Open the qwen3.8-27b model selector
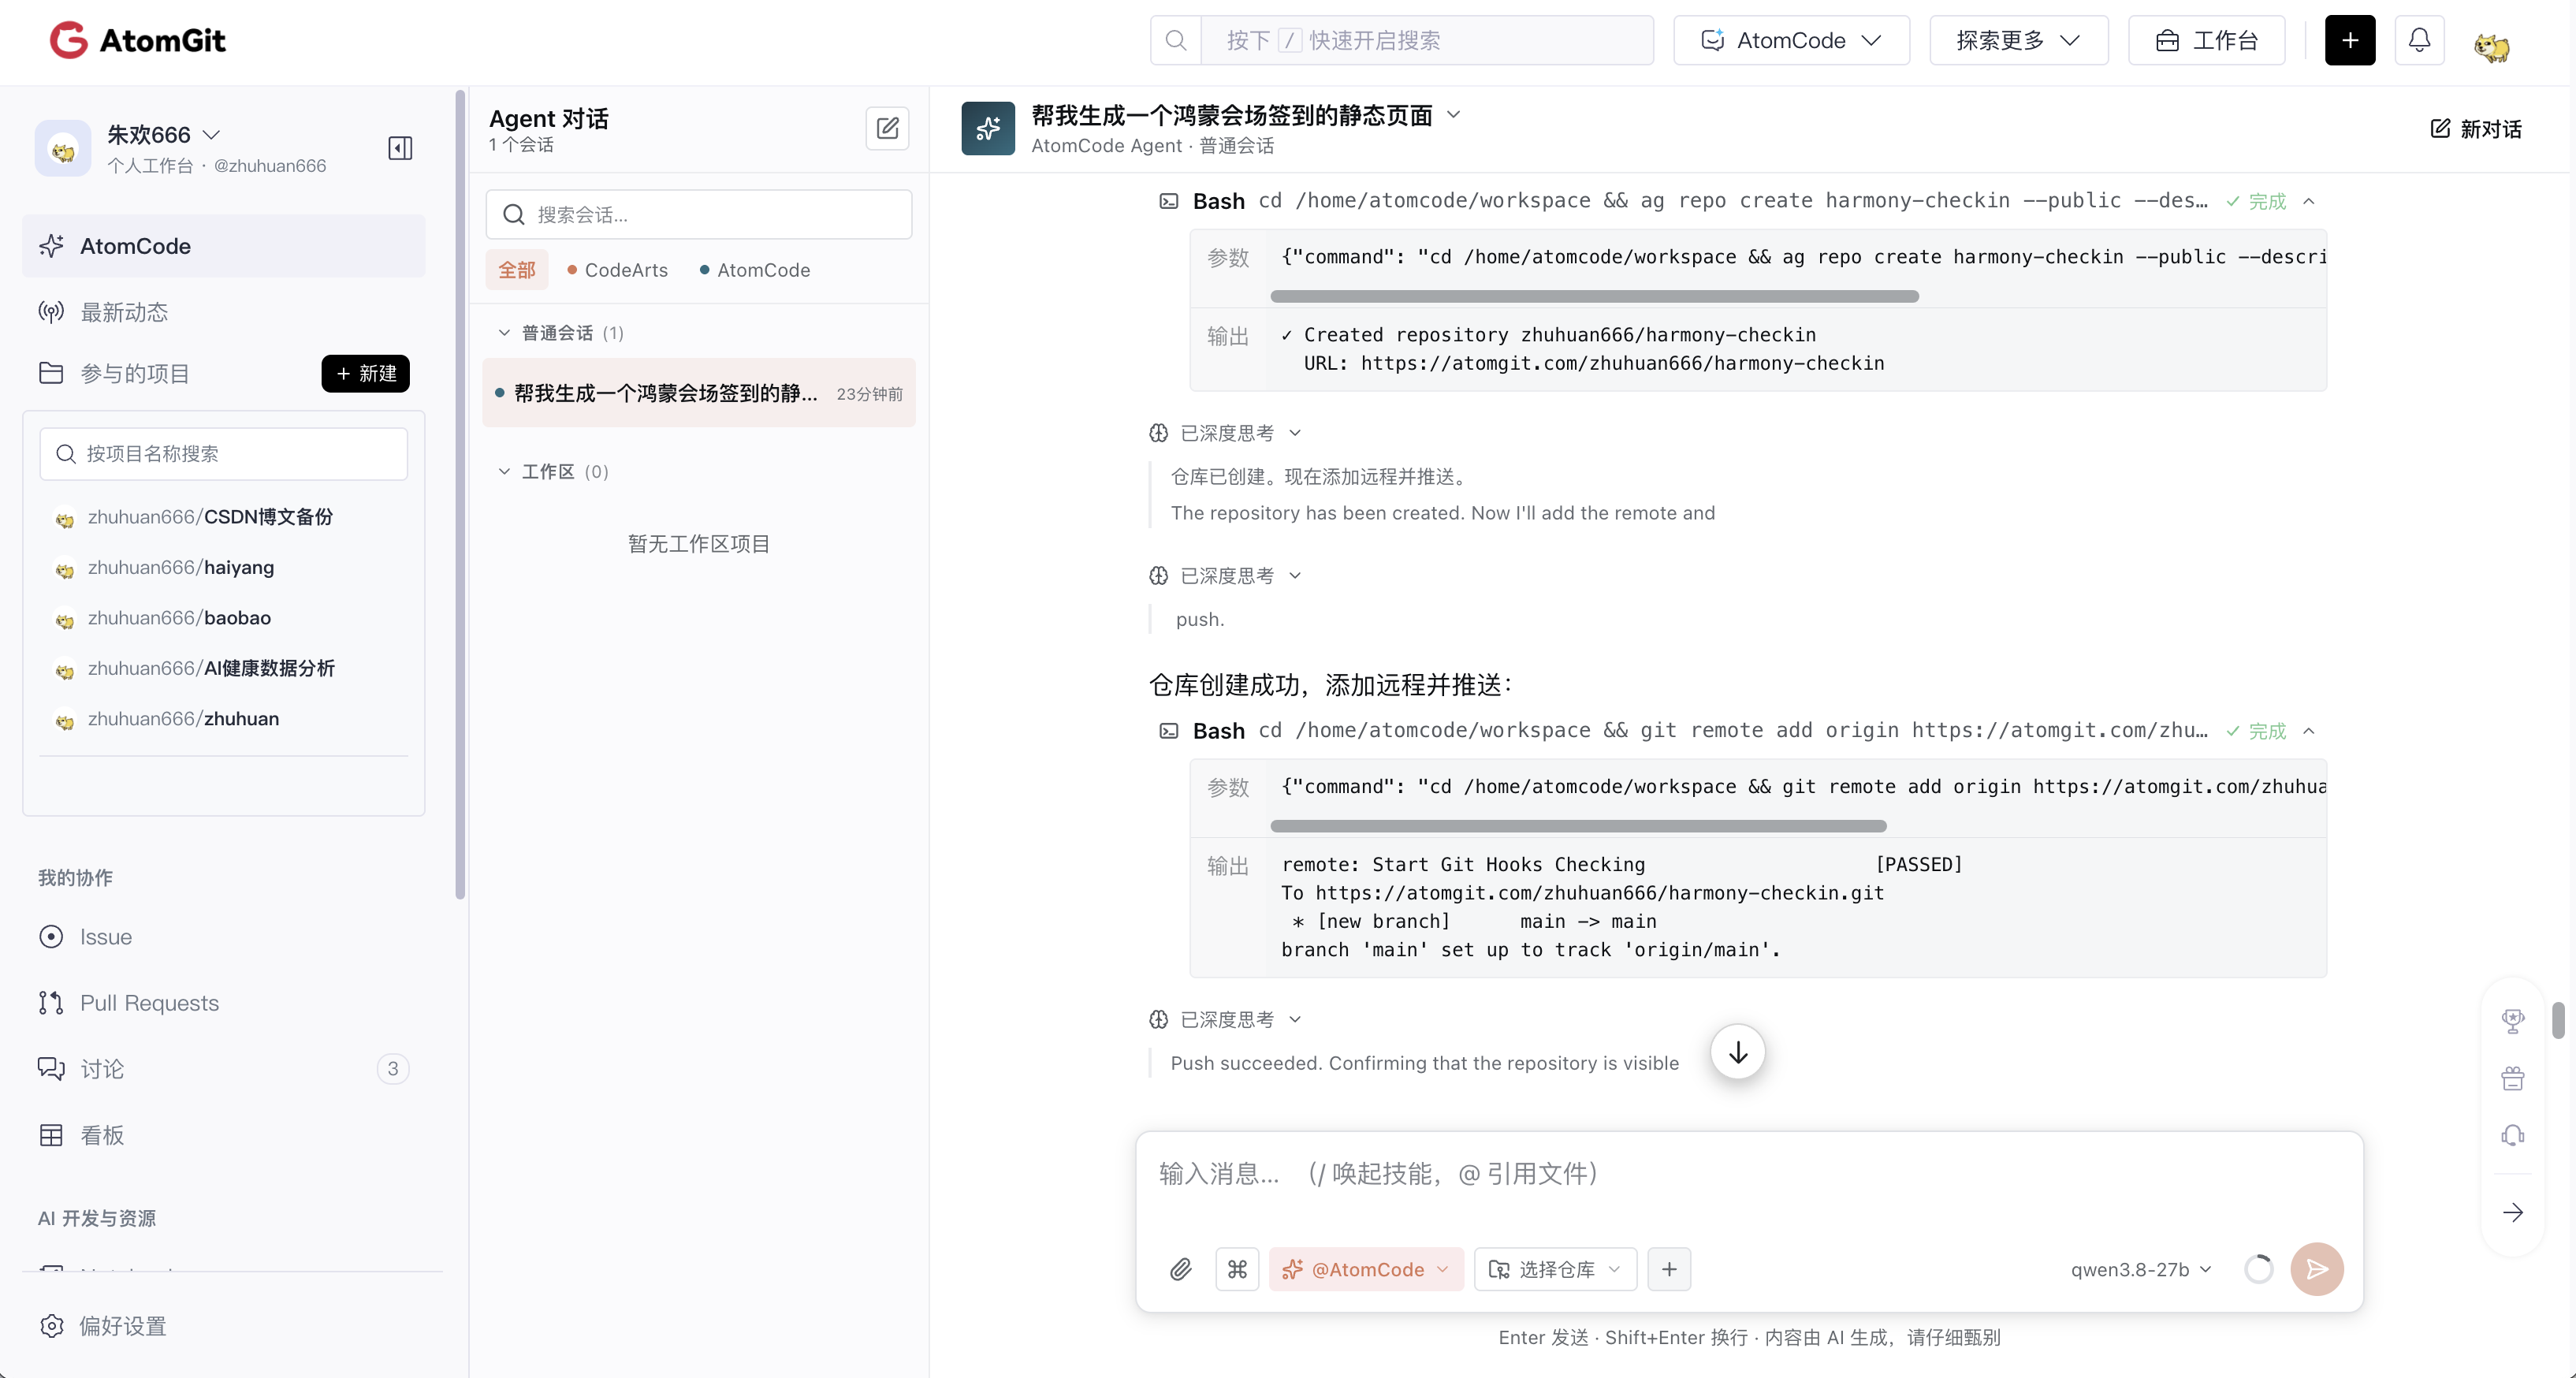 click(x=2141, y=1269)
